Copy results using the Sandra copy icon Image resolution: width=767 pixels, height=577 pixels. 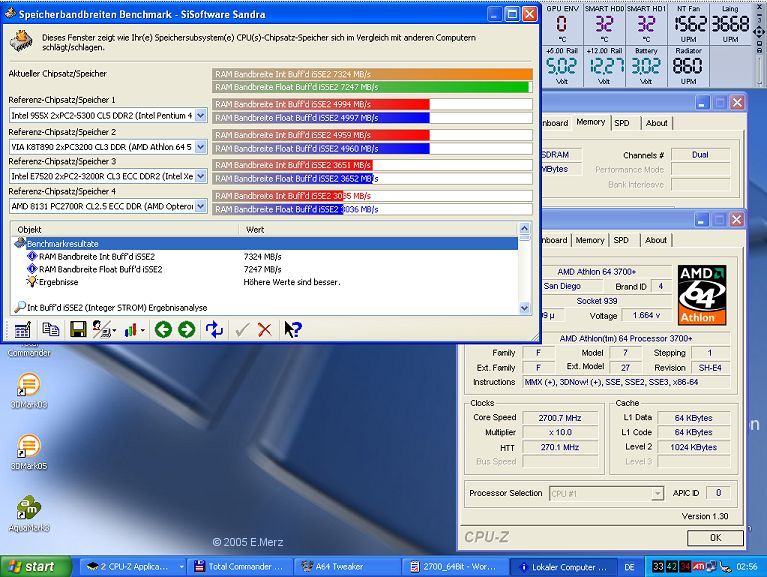50,330
